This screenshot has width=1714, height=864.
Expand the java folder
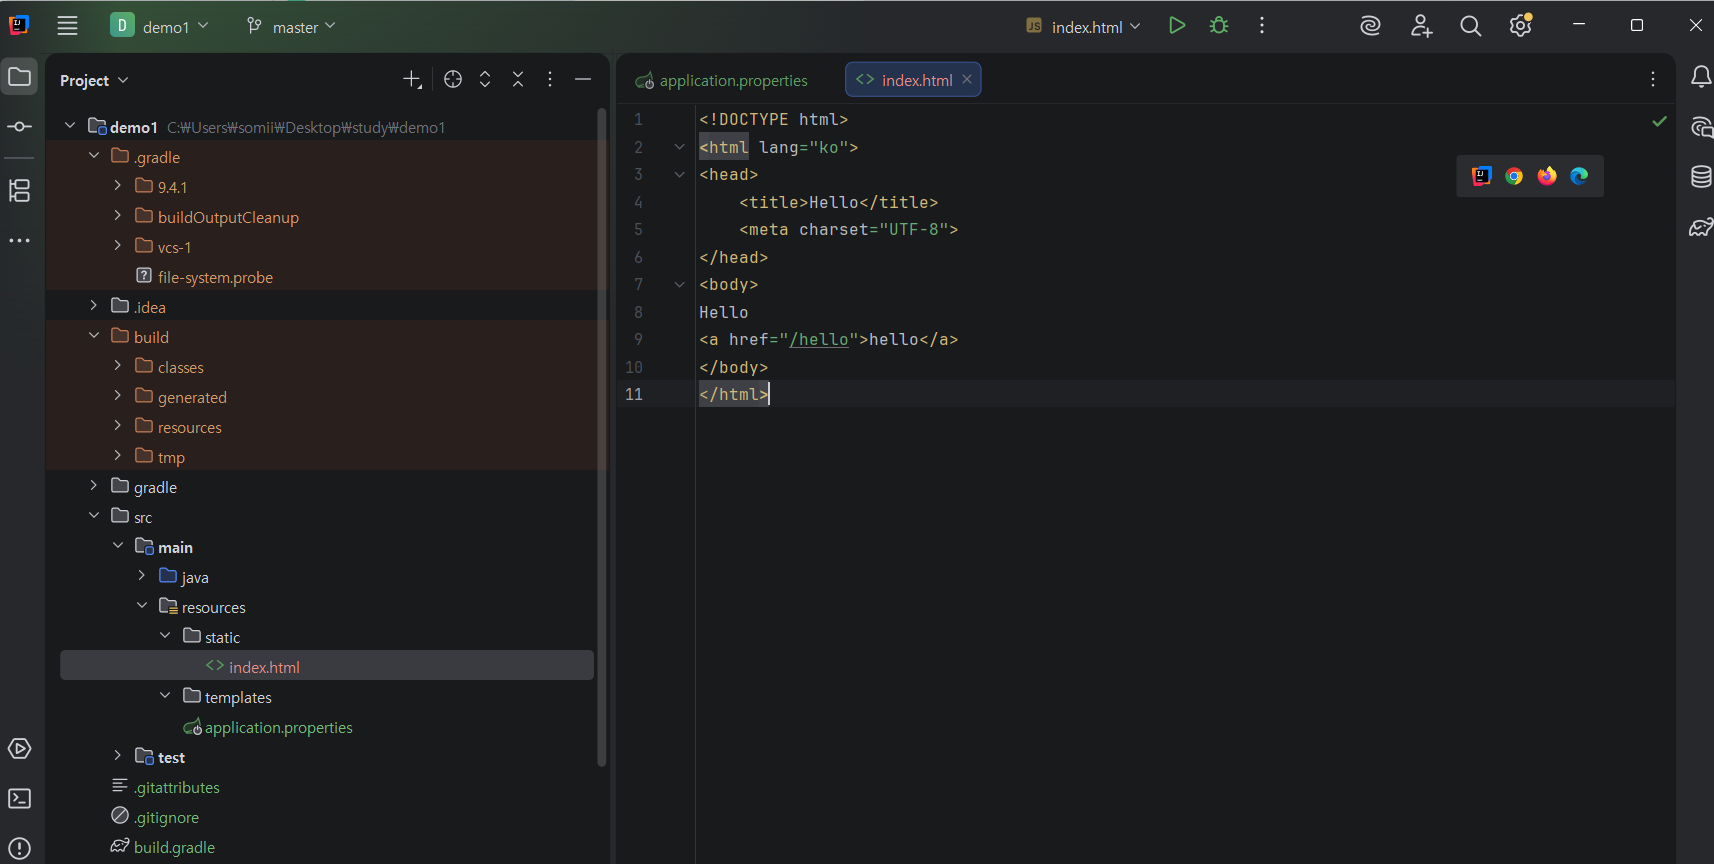tap(142, 576)
